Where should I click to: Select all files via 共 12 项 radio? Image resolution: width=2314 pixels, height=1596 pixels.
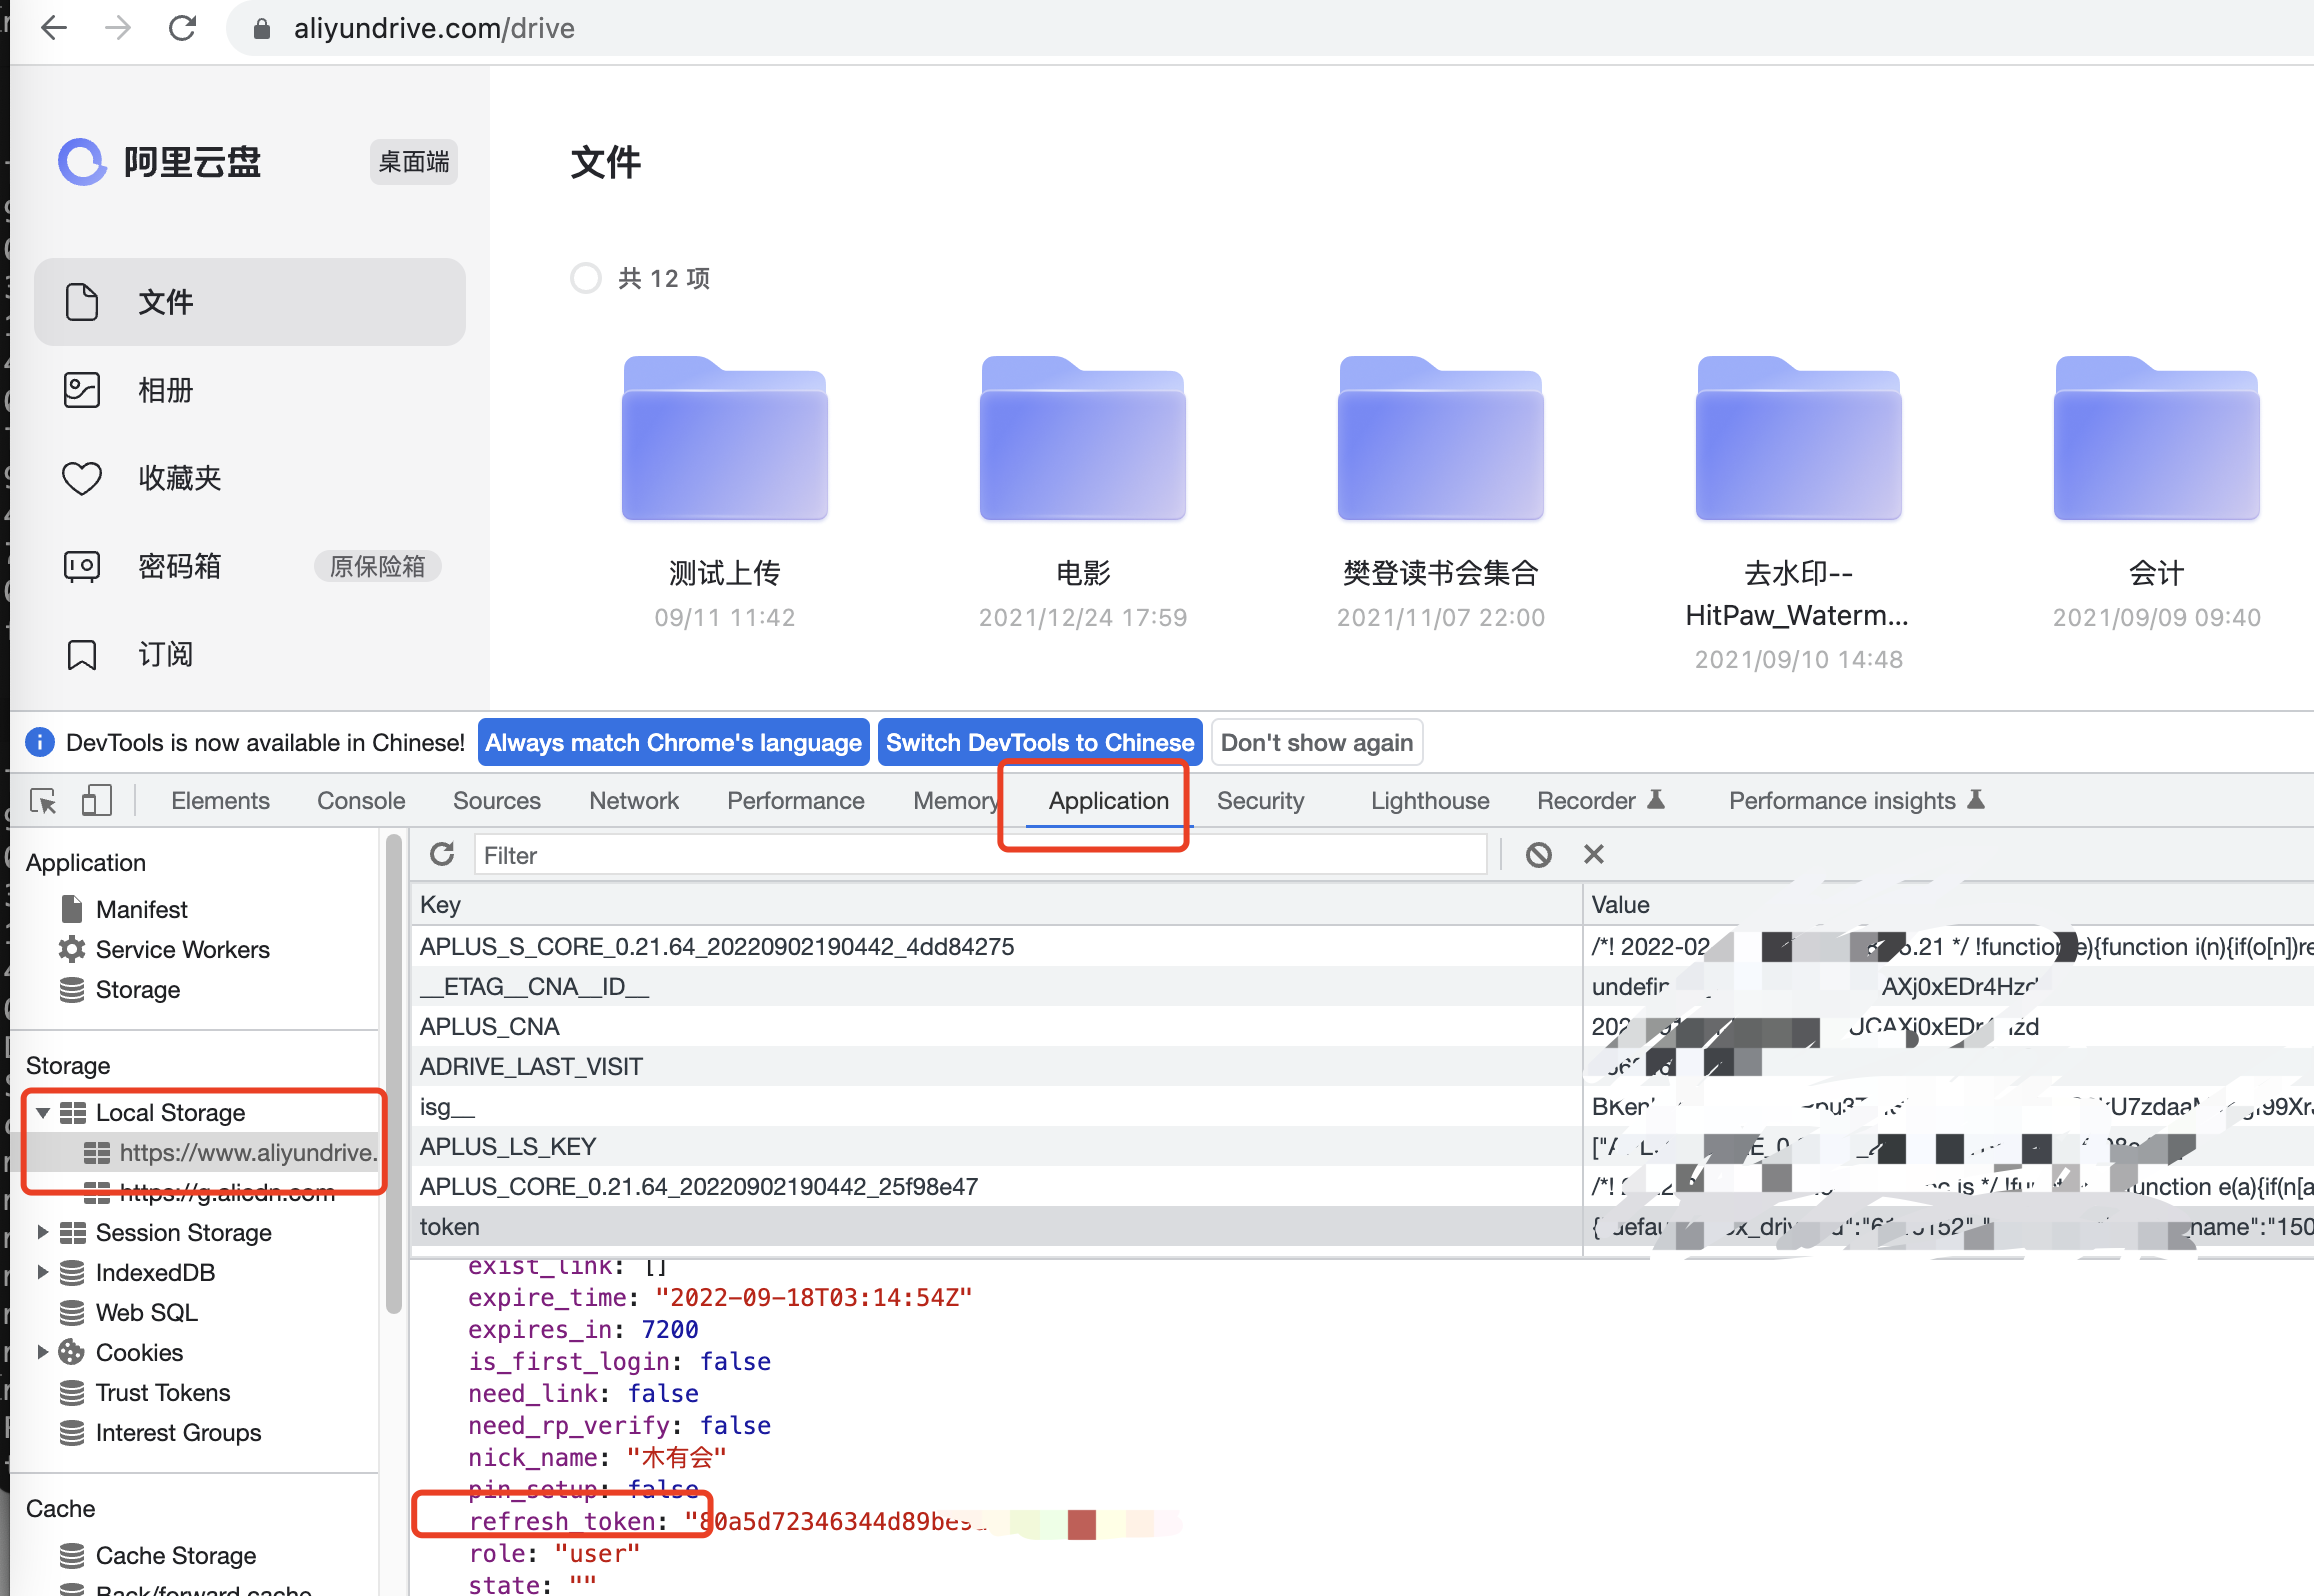click(x=585, y=278)
